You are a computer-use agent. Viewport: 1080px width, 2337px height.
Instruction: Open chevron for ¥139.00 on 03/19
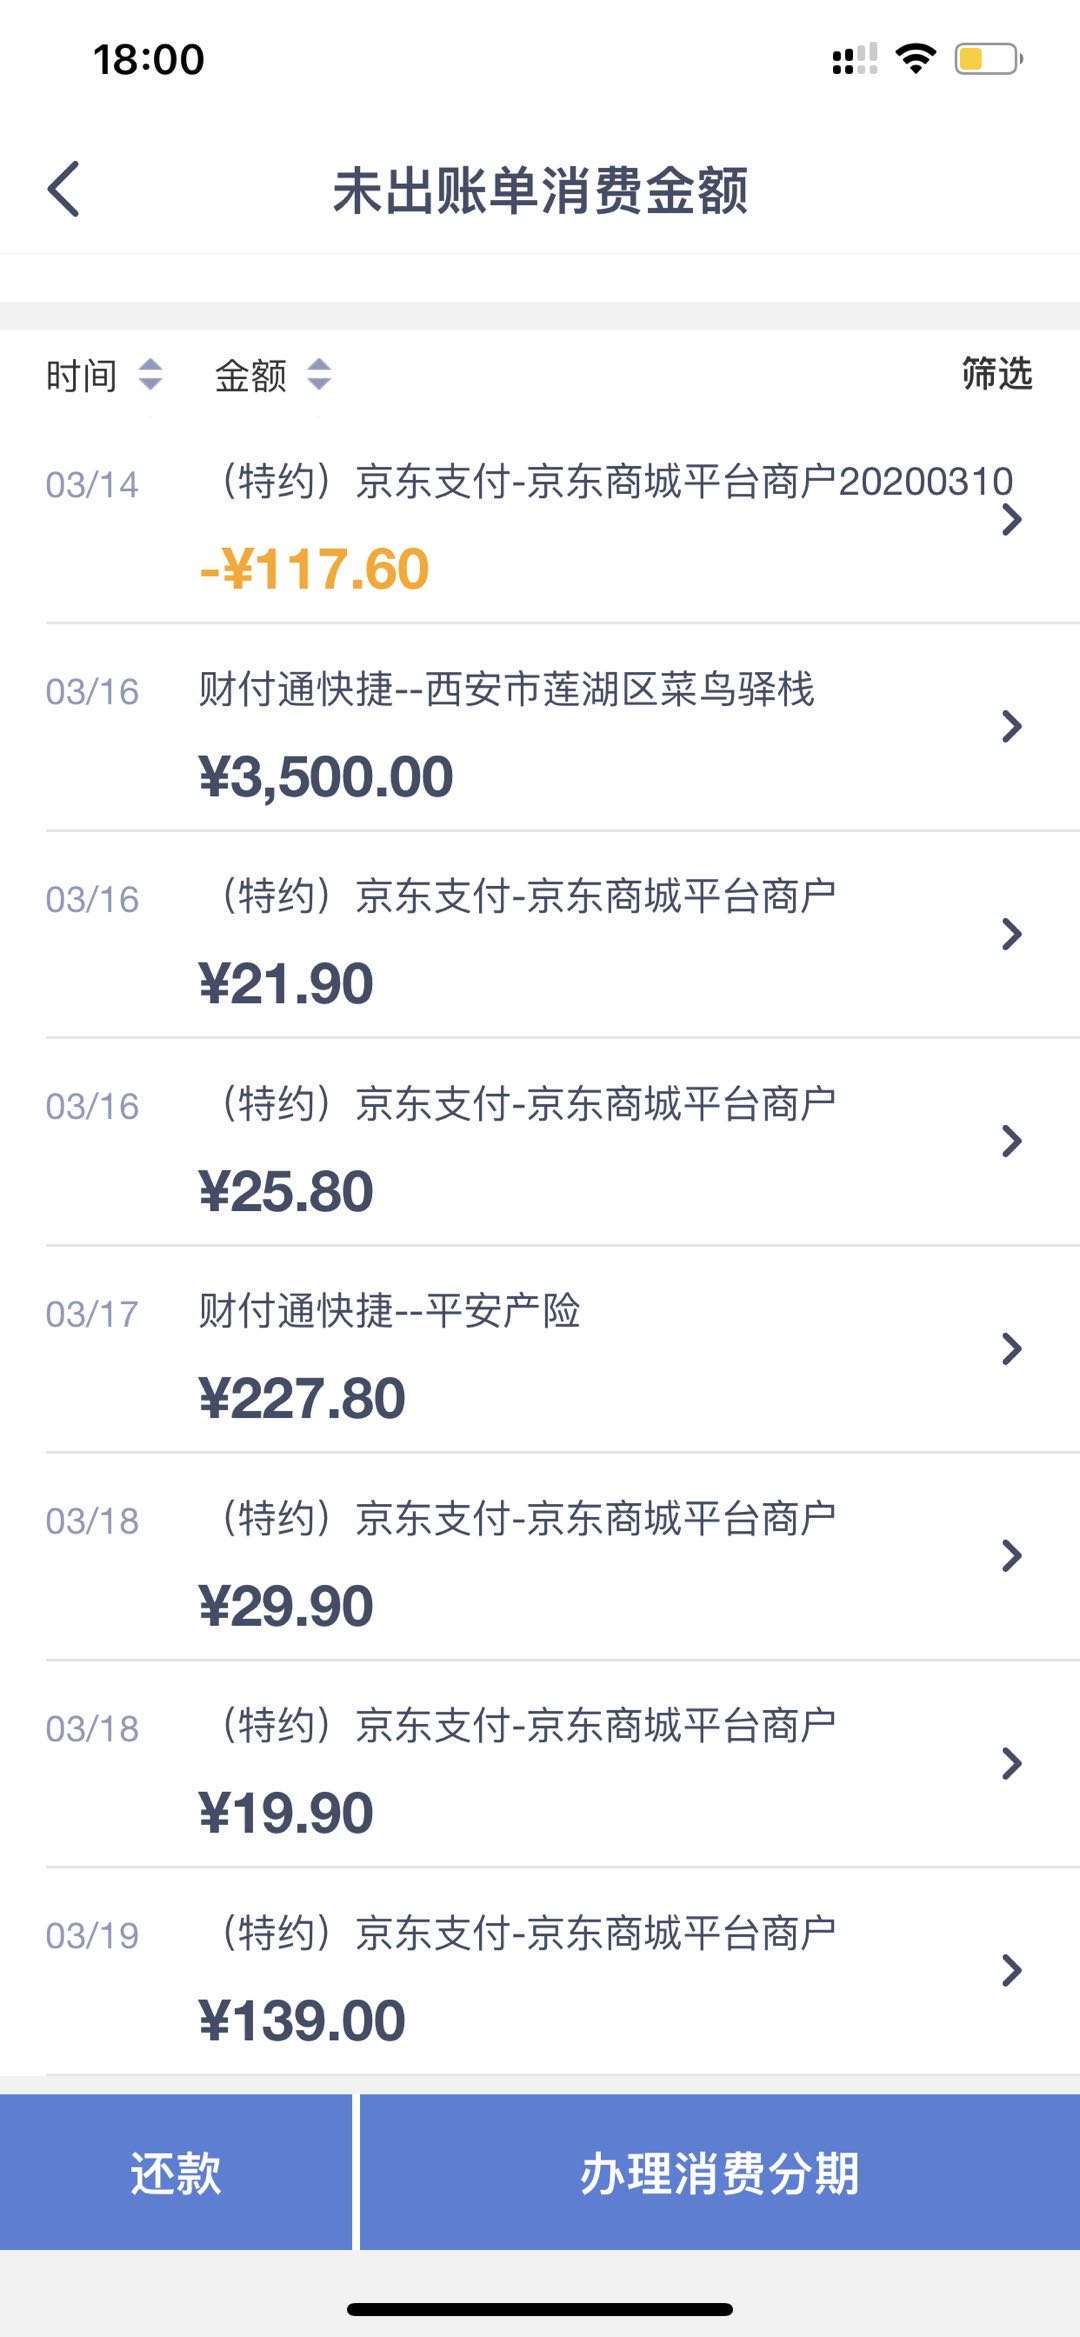(1012, 1970)
